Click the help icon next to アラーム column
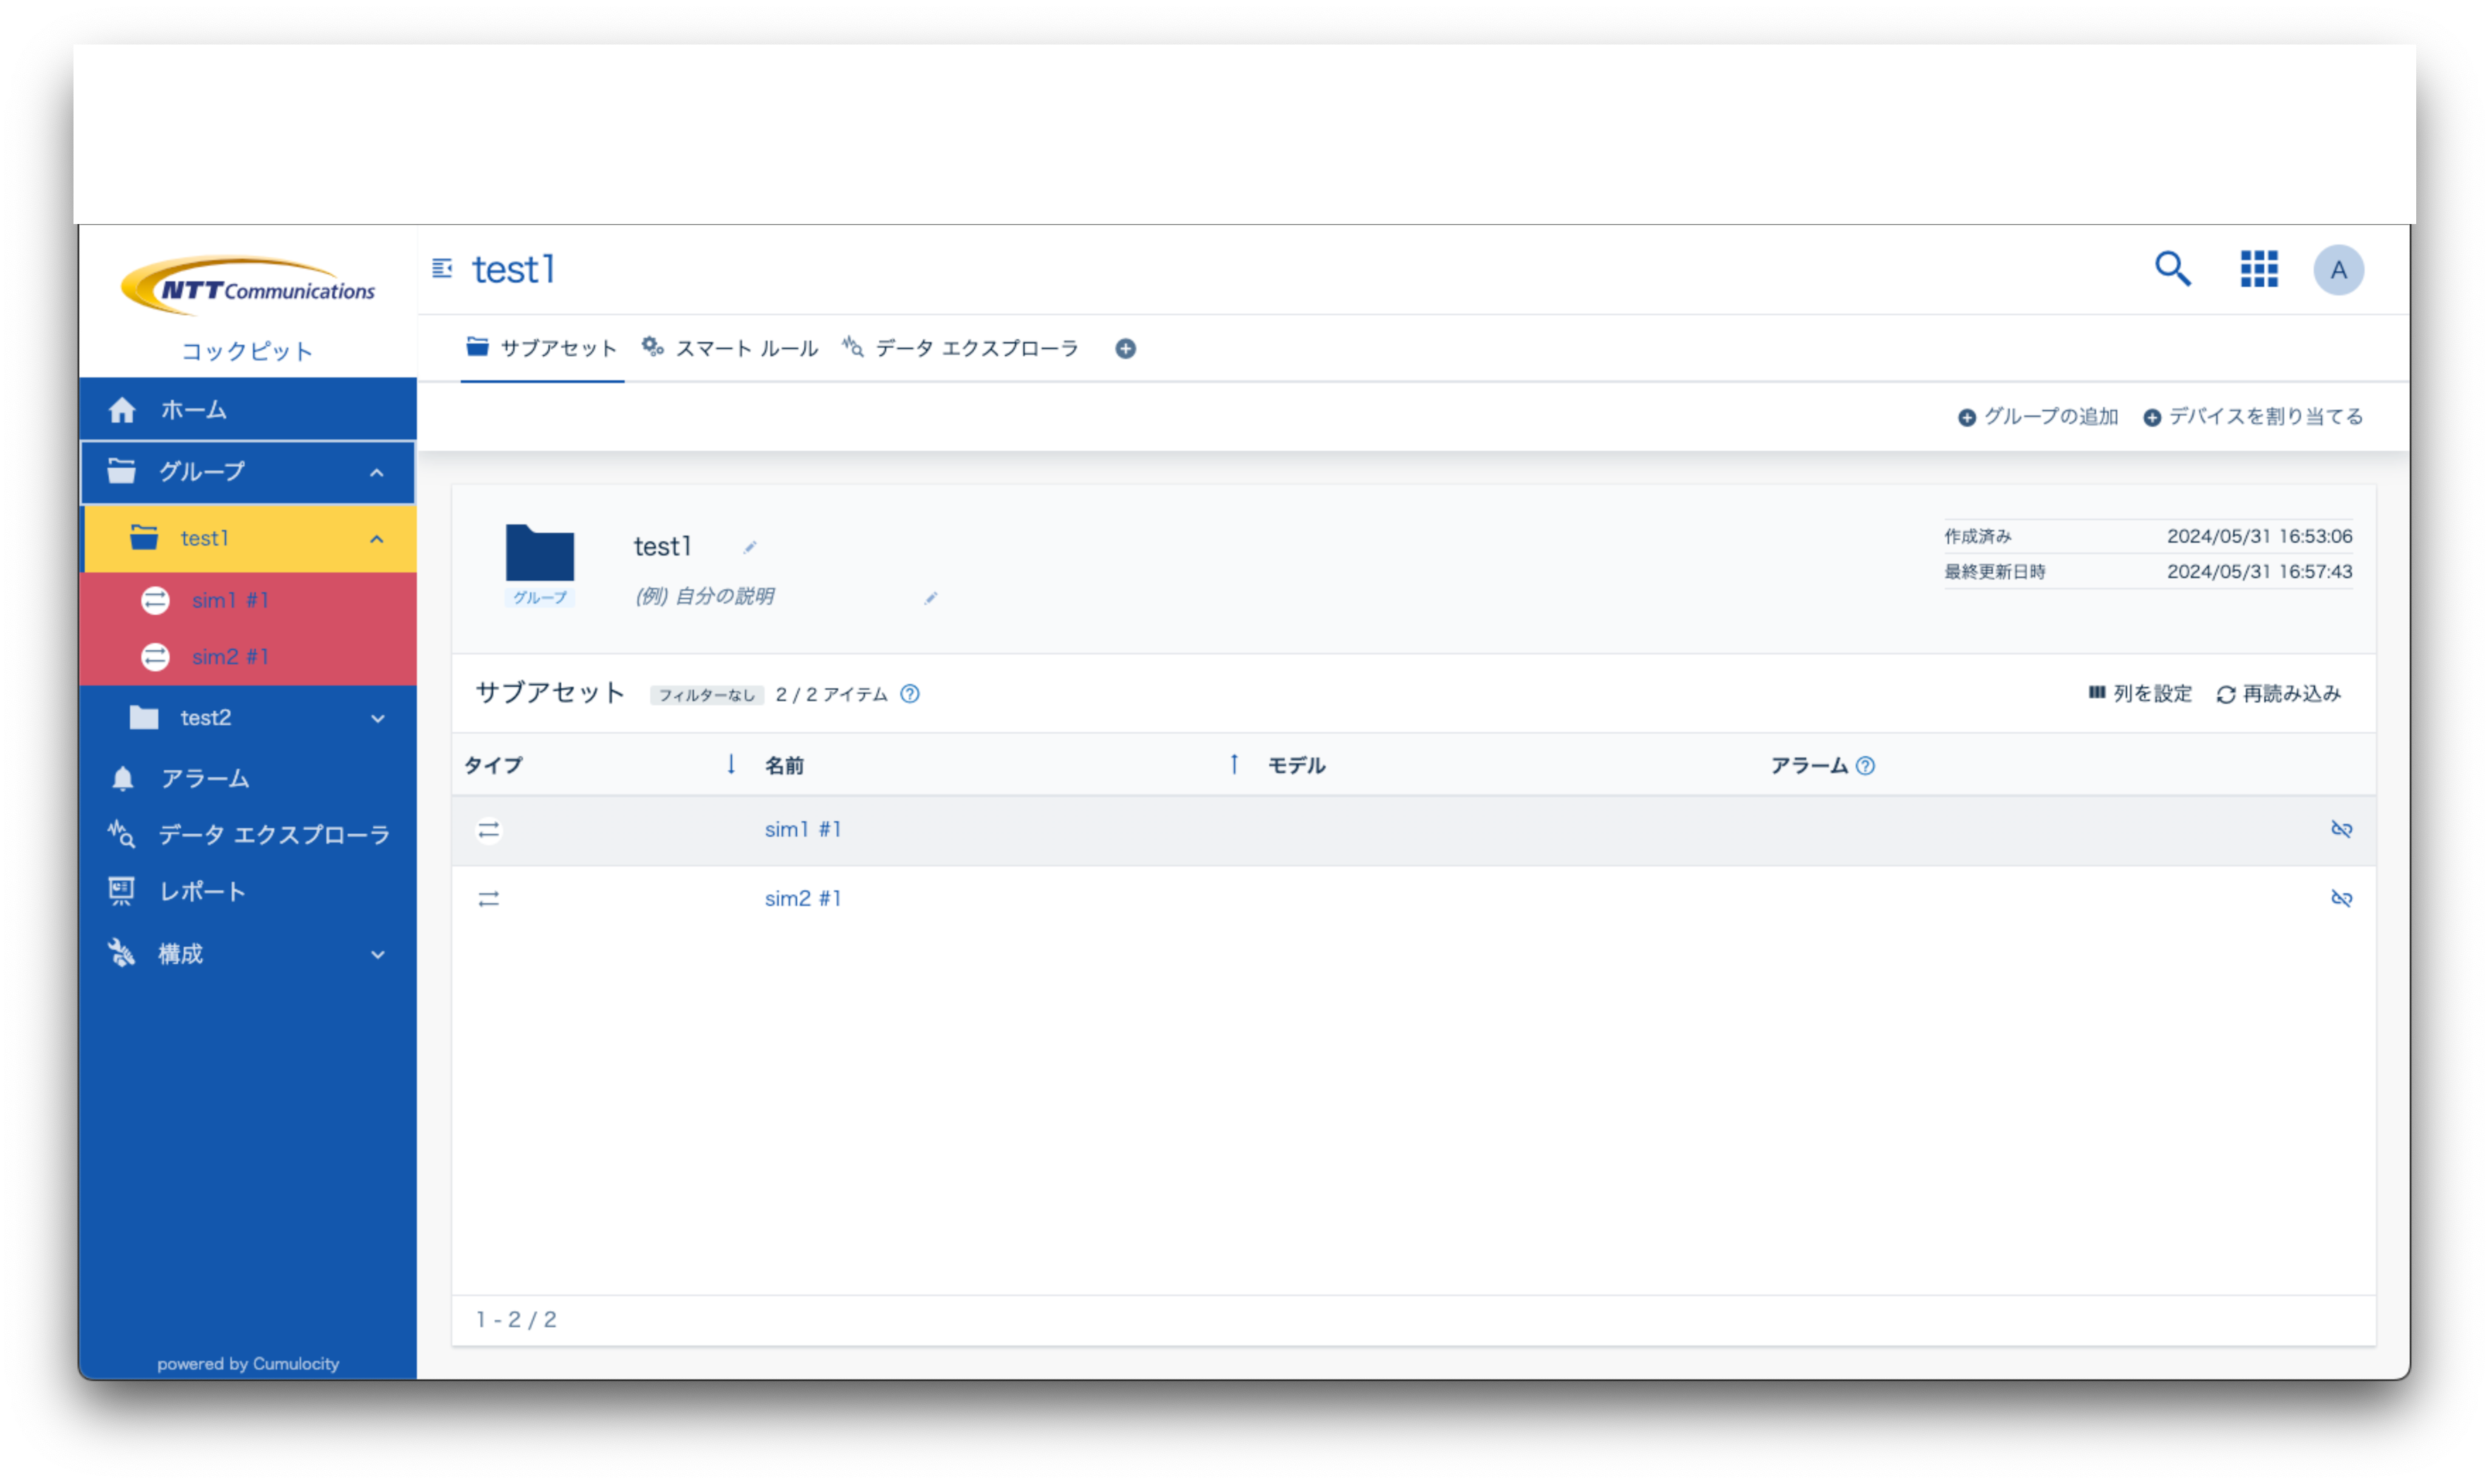The width and height of the screenshot is (2489, 1484). coord(1865,766)
